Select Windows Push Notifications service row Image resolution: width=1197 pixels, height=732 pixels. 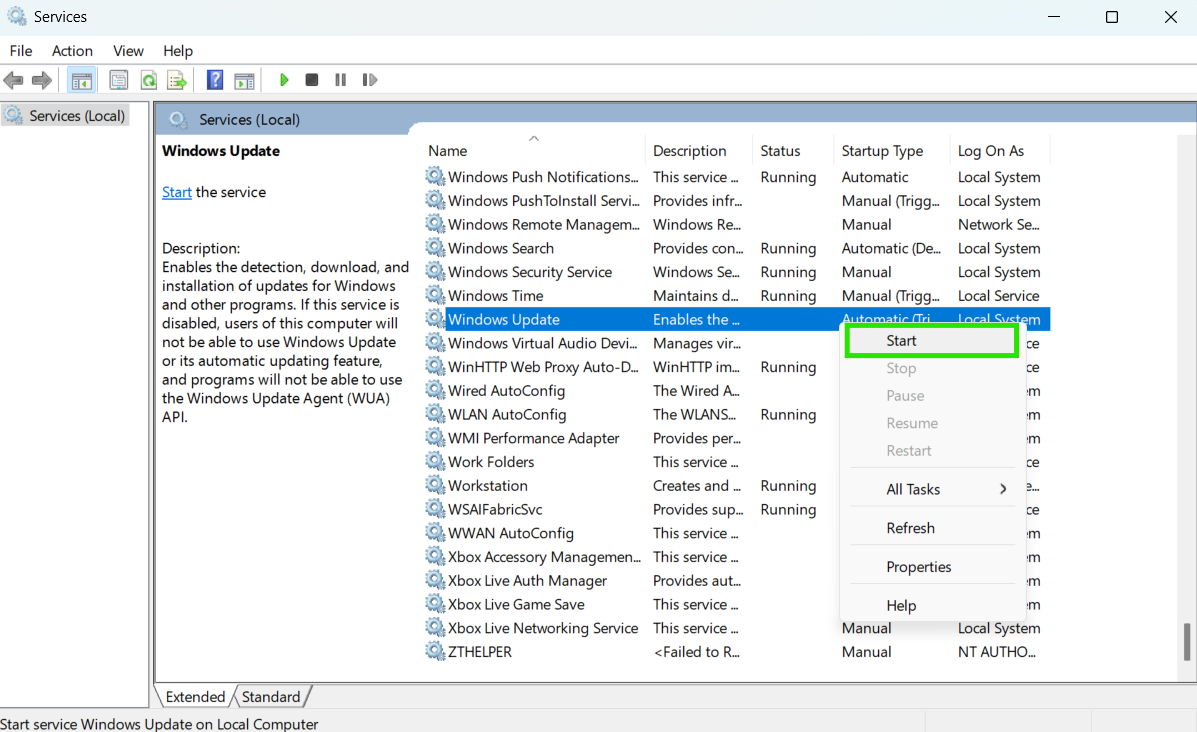[737, 176]
